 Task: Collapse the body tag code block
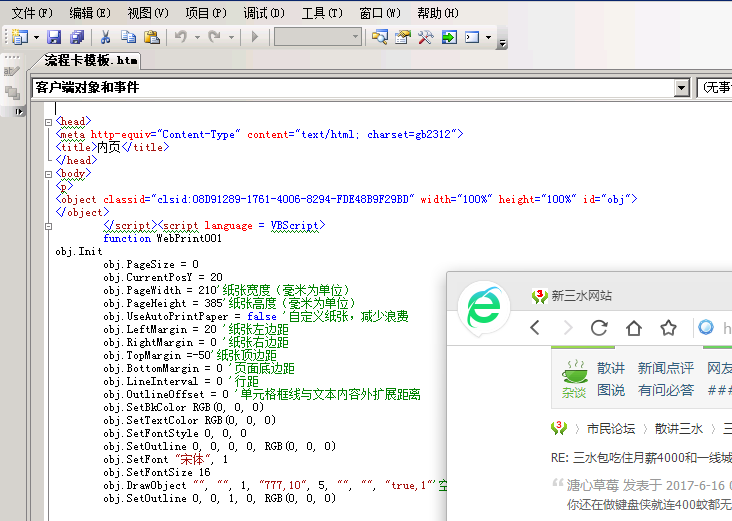click(x=48, y=173)
